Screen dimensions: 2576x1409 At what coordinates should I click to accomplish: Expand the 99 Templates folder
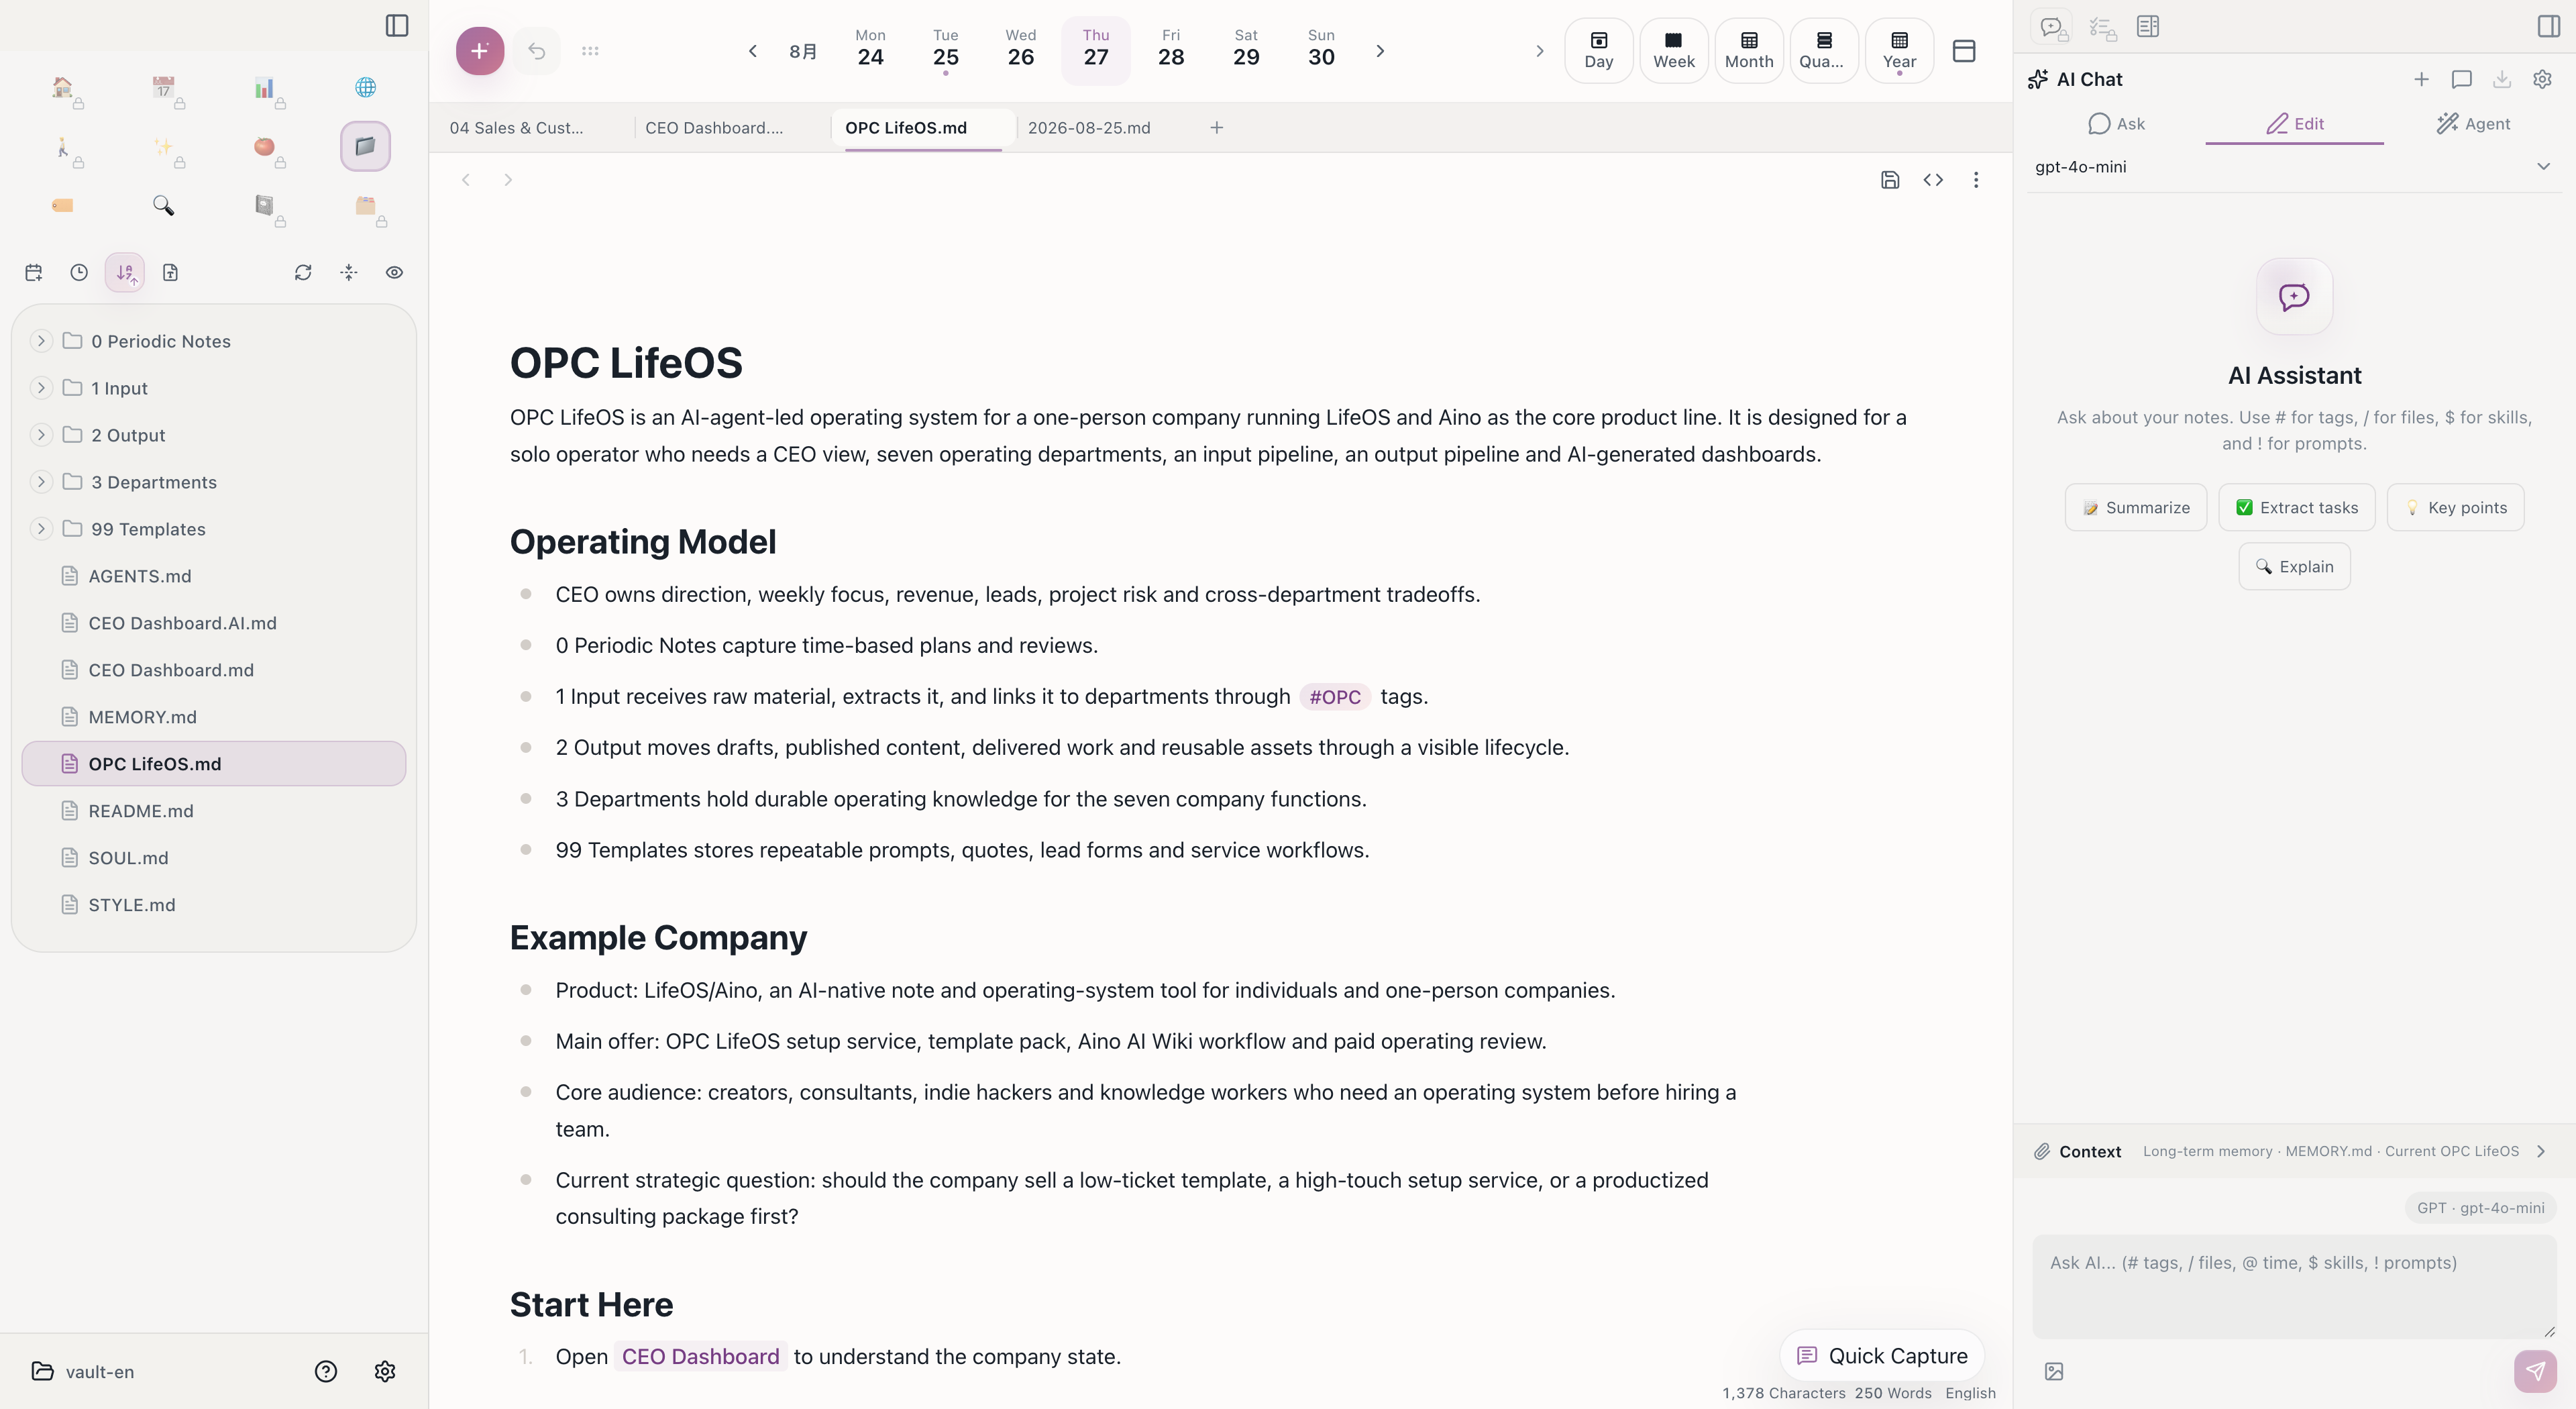pyautogui.click(x=41, y=529)
